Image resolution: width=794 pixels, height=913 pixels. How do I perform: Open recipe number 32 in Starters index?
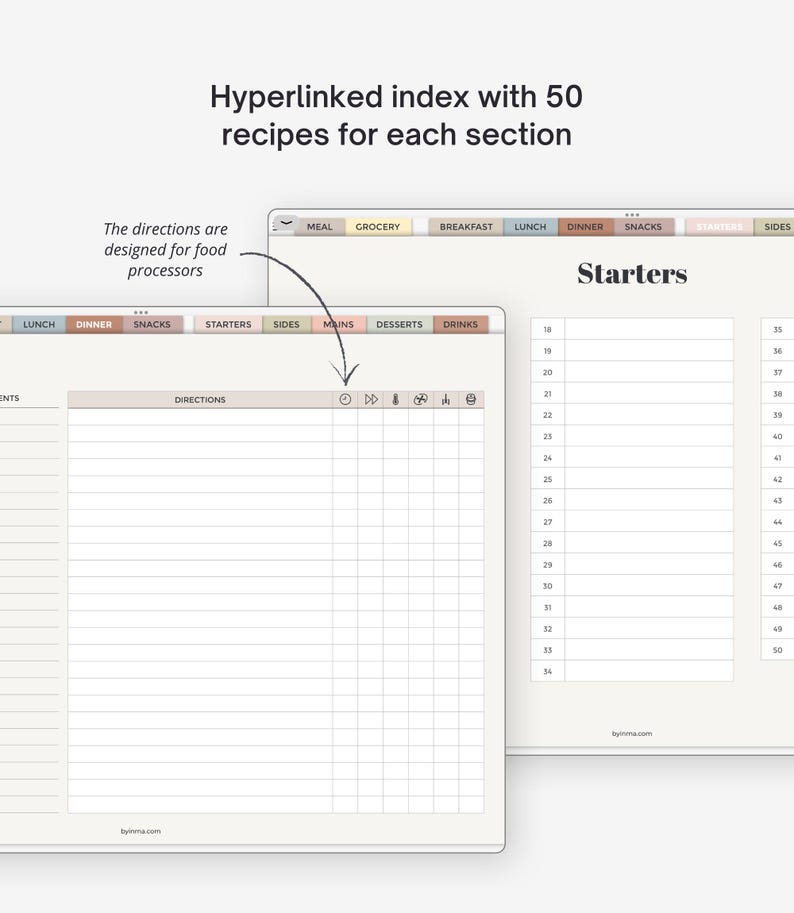tap(547, 629)
